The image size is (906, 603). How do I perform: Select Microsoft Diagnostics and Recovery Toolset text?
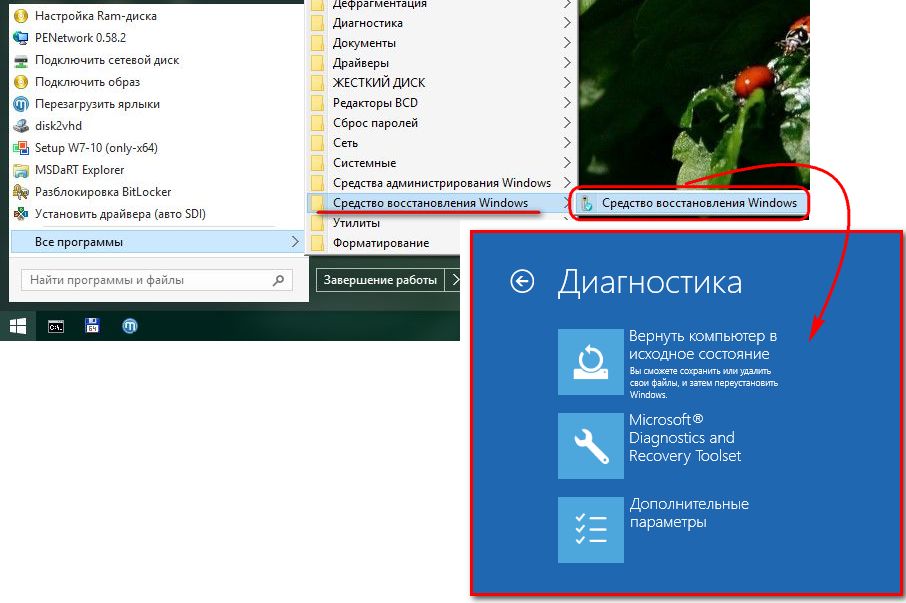685,438
